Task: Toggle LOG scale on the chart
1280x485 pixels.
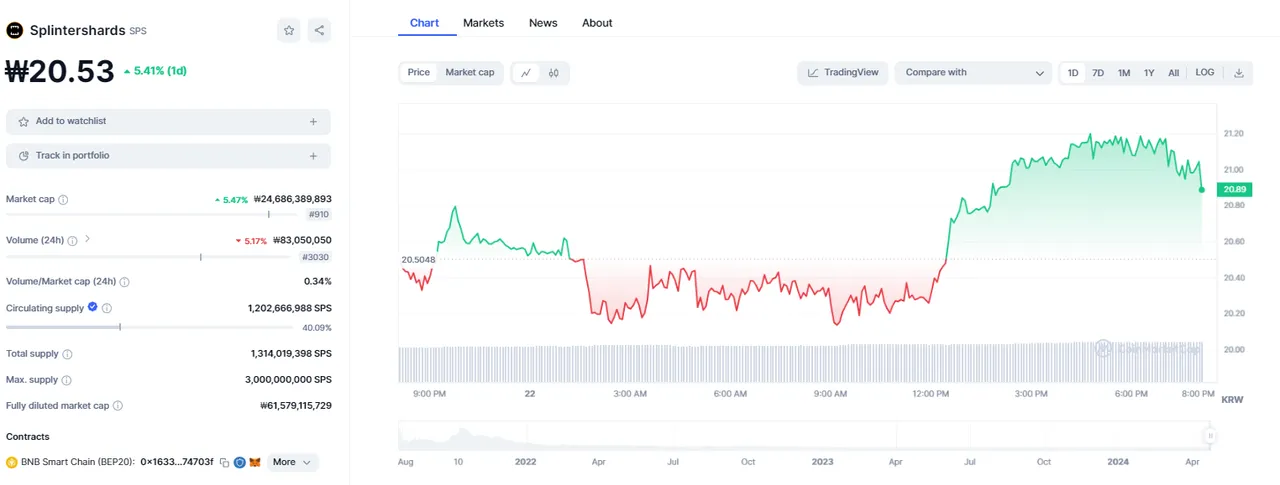Action: click(x=1205, y=73)
